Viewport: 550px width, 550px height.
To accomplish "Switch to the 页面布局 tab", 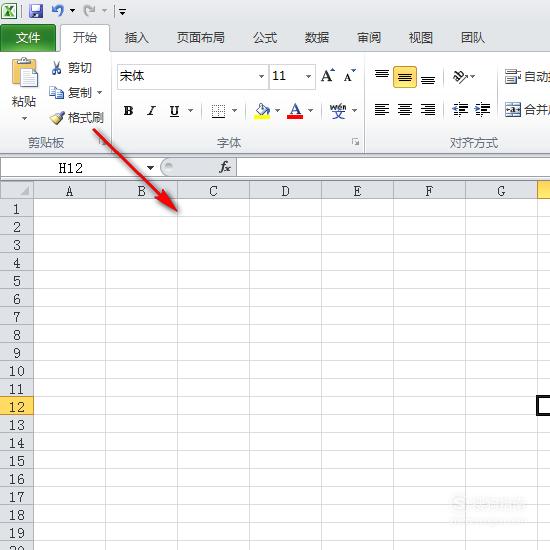I will point(201,38).
